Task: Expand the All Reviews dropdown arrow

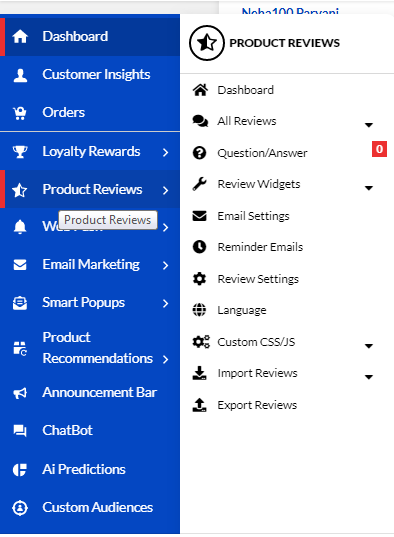Action: click(x=369, y=125)
